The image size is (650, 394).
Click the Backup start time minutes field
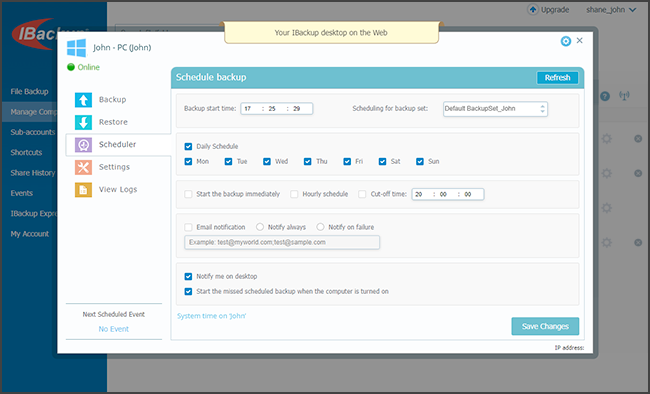(272, 109)
